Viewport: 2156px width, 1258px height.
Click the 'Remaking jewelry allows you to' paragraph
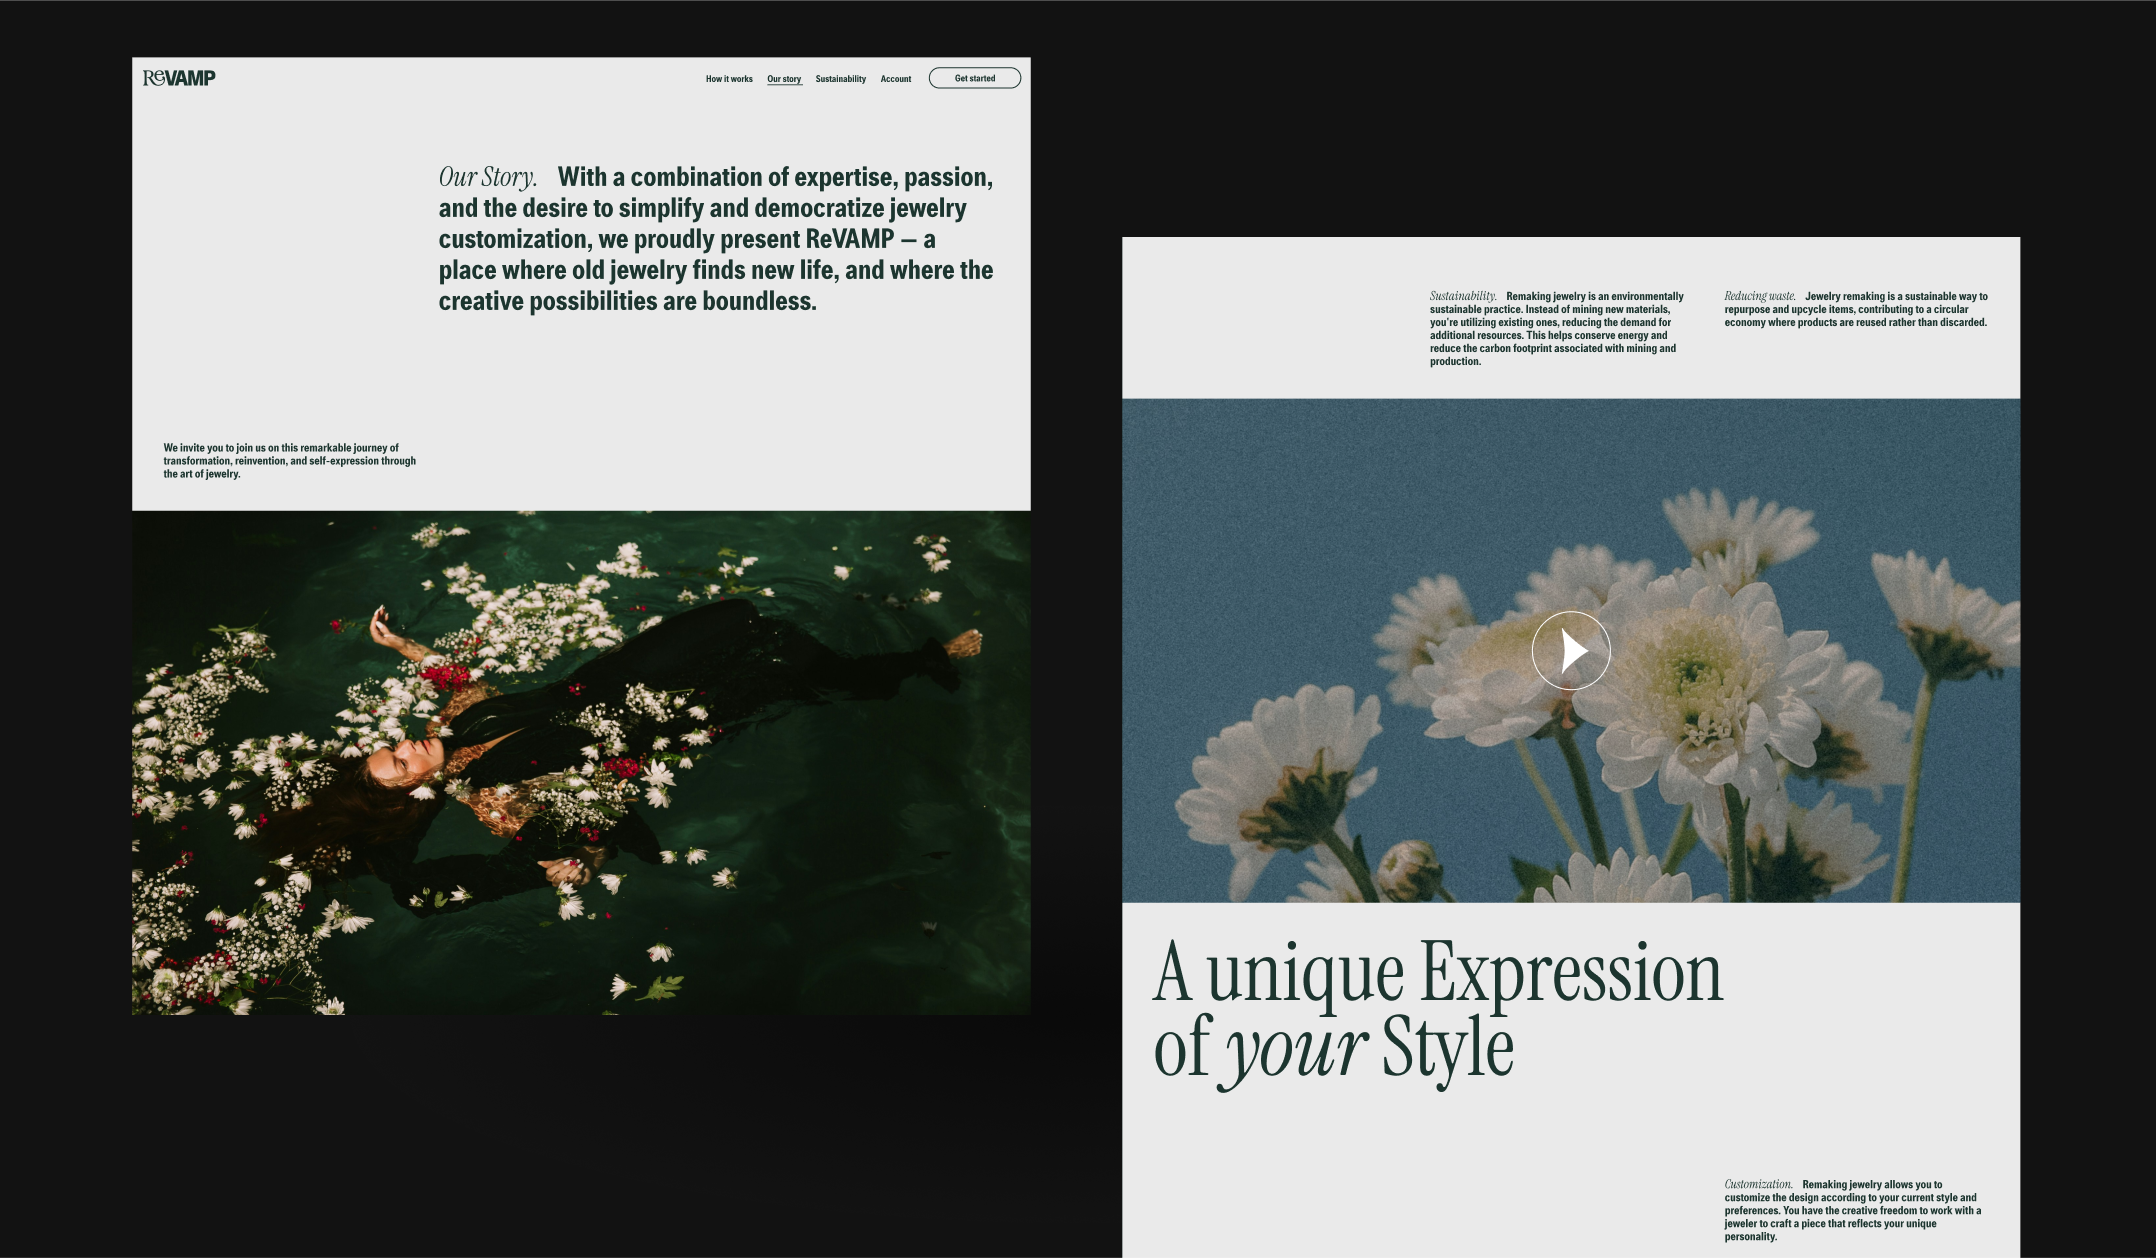pyautogui.click(x=1853, y=1210)
